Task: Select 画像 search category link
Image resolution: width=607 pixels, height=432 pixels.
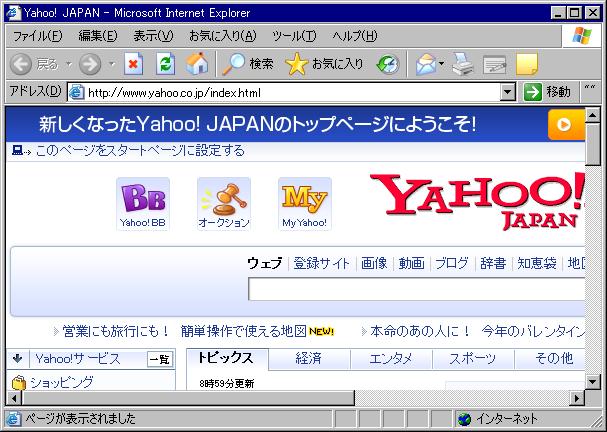Action: tap(374, 264)
